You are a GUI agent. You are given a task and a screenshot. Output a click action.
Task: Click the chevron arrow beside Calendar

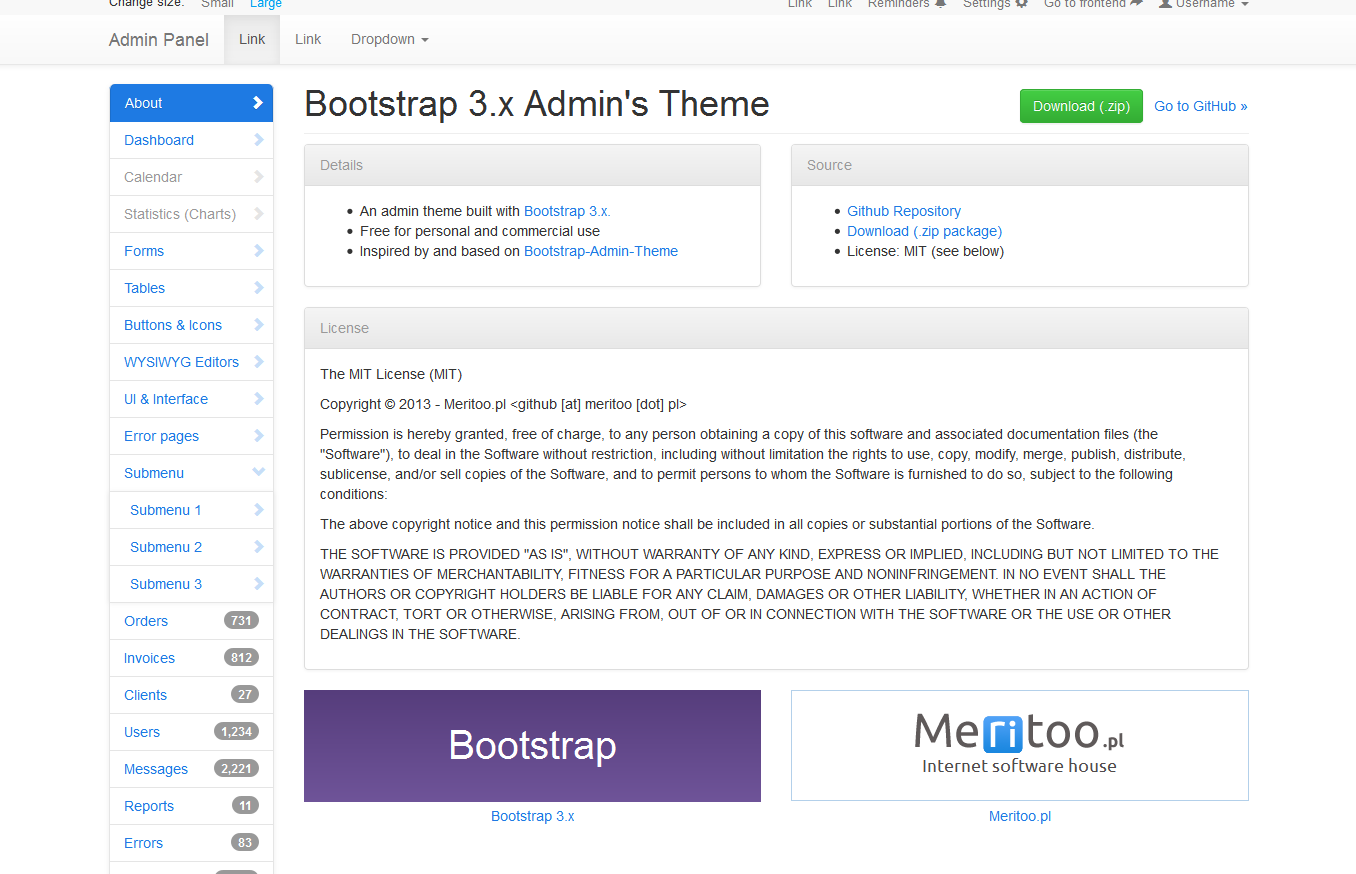pos(258,177)
